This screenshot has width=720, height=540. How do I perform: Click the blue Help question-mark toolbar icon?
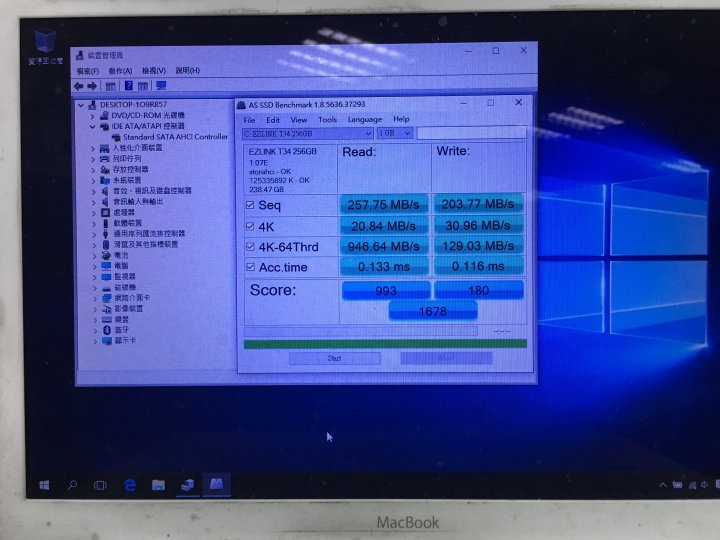(129, 85)
